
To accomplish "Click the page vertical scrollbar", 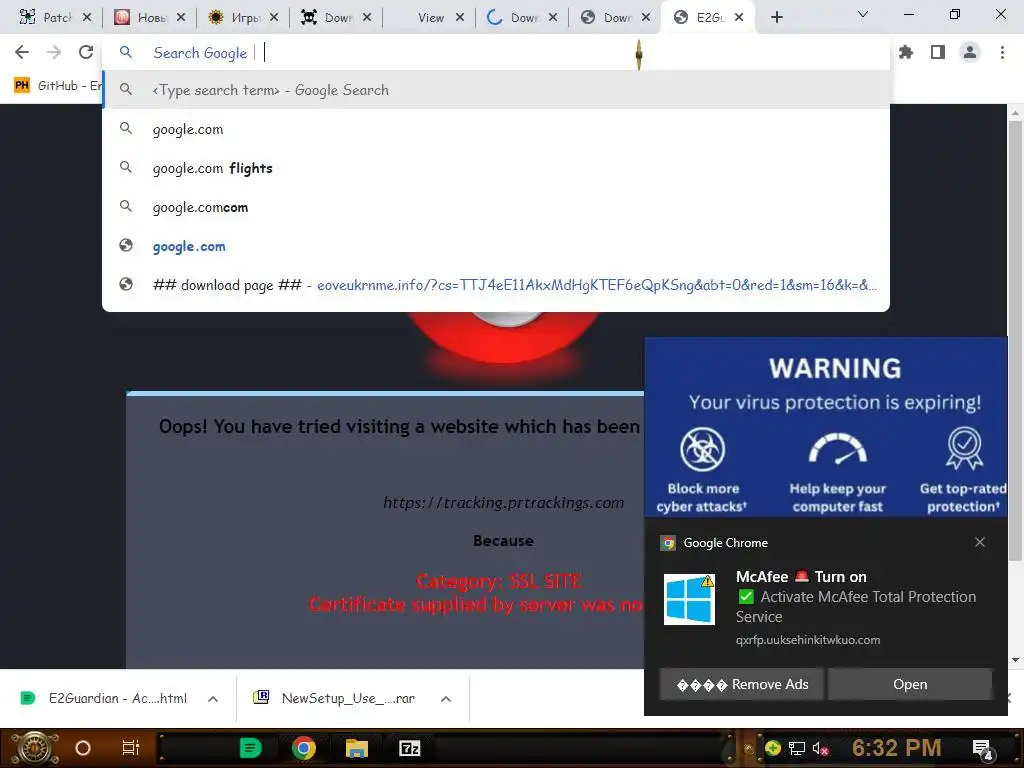I will point(1015,340).
